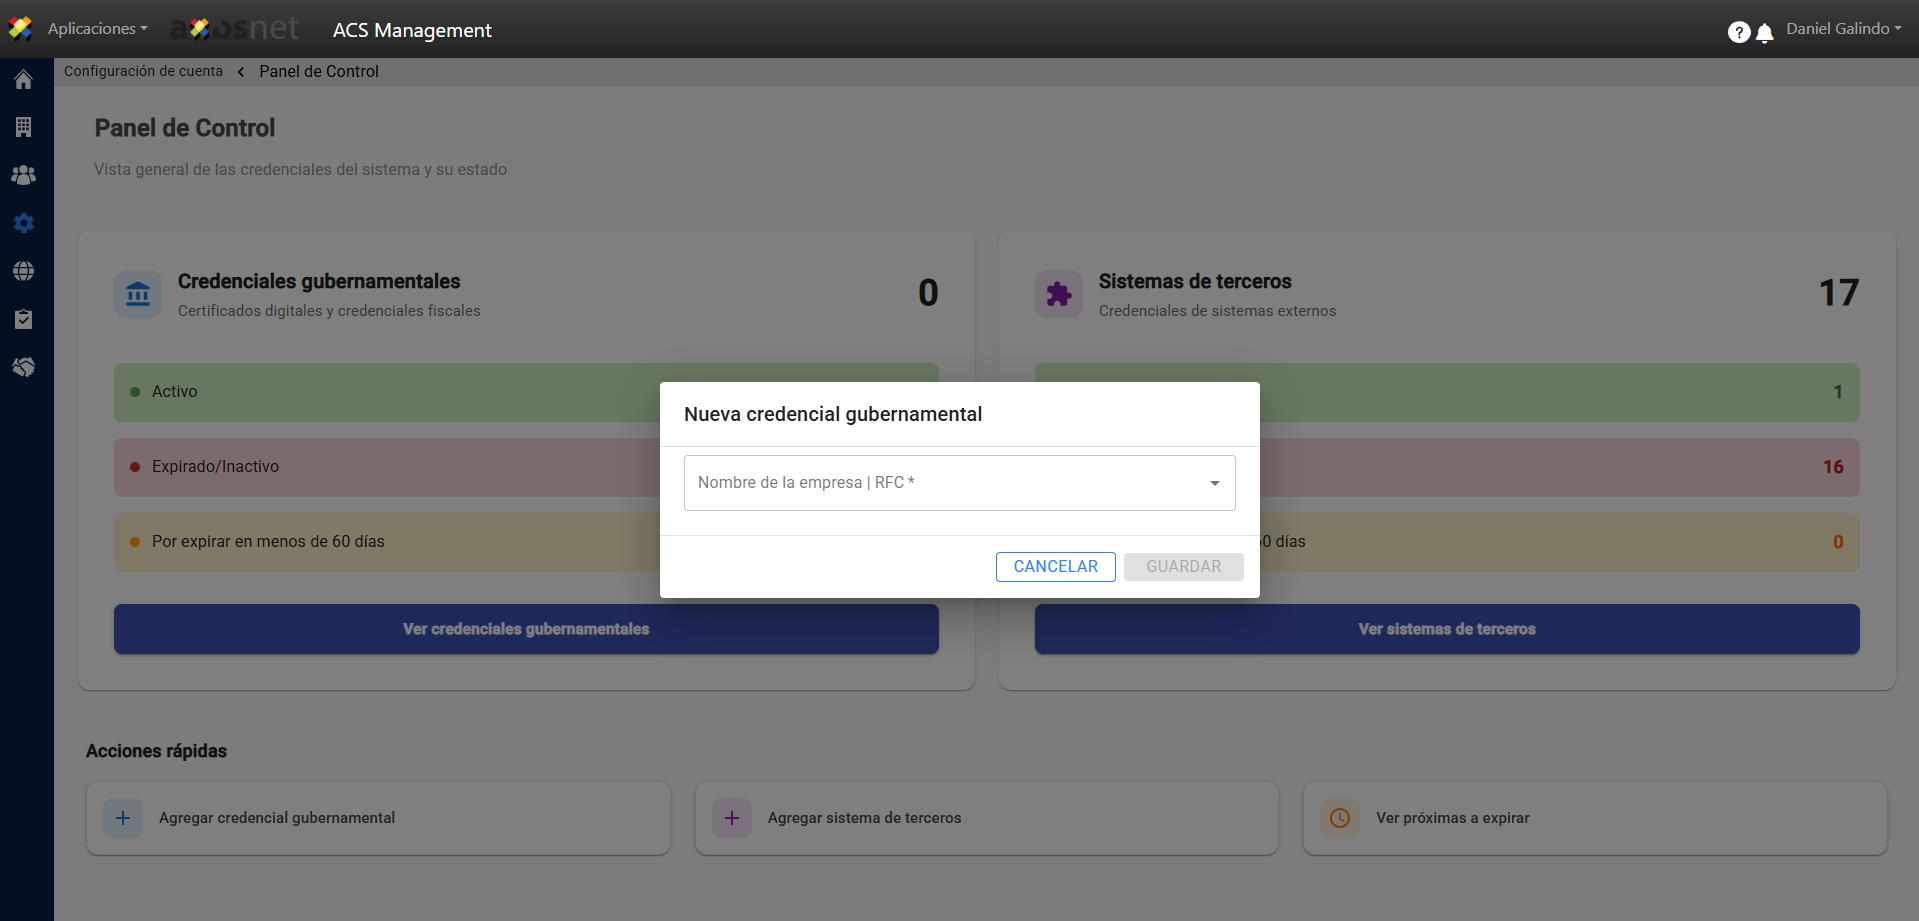
Task: Expand the company name RFC dropdown arrow
Action: click(x=1214, y=483)
